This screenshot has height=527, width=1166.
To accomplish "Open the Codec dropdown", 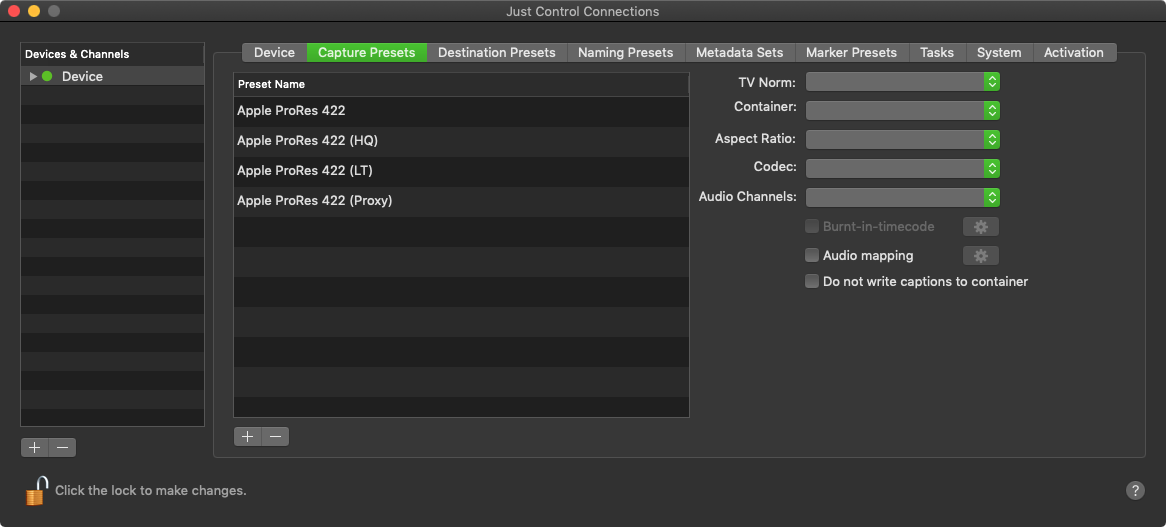I will [x=903, y=169].
